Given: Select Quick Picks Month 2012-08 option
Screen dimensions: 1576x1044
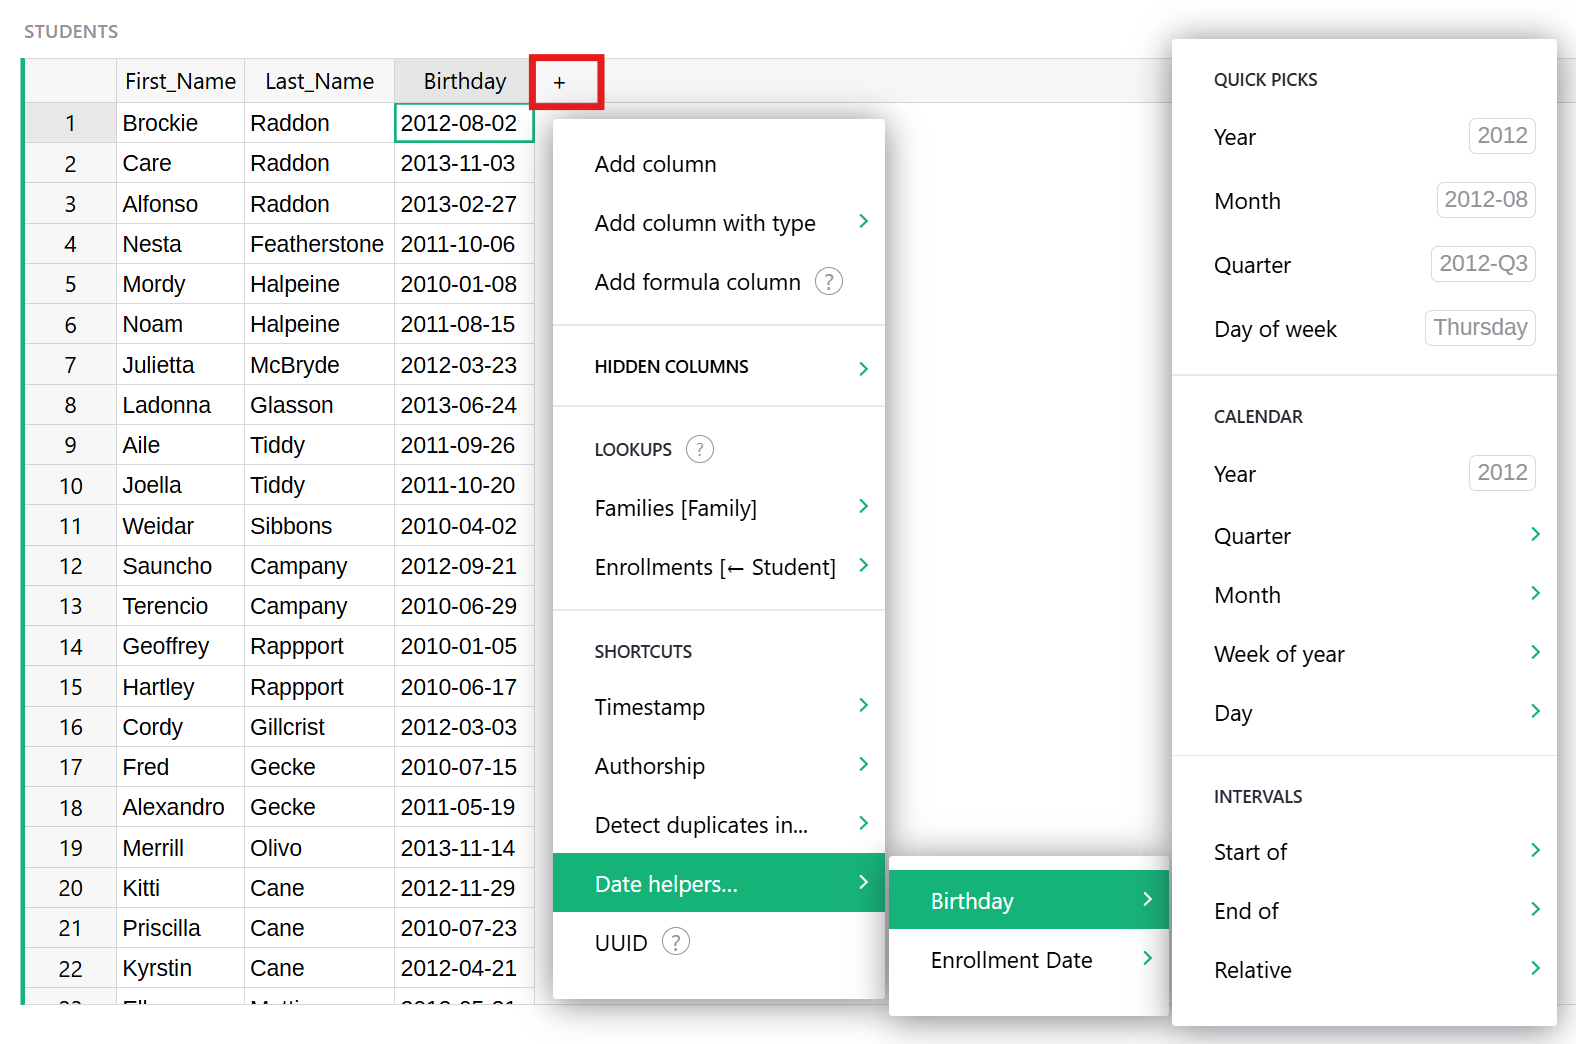Looking at the screenshot, I should [1364, 201].
